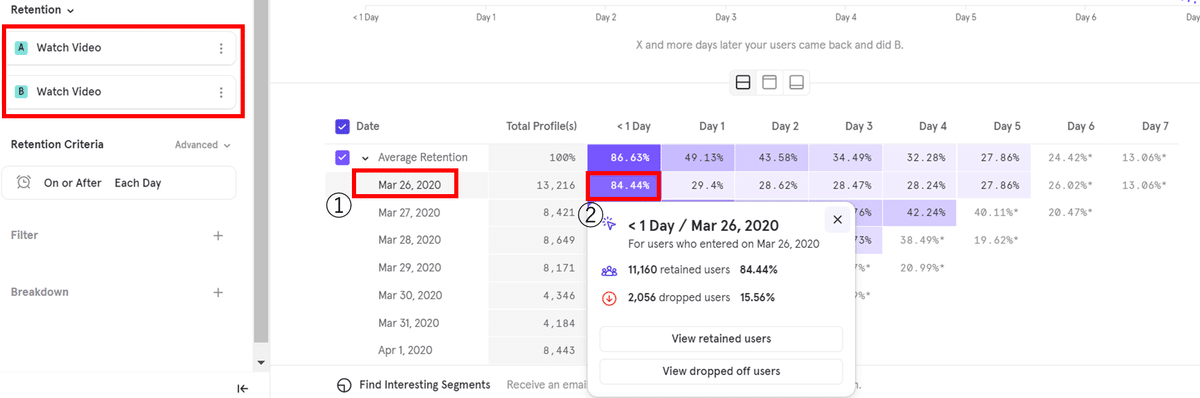Click the On or After Each Day criteria field
This screenshot has height=398, width=1200.
tap(123, 183)
